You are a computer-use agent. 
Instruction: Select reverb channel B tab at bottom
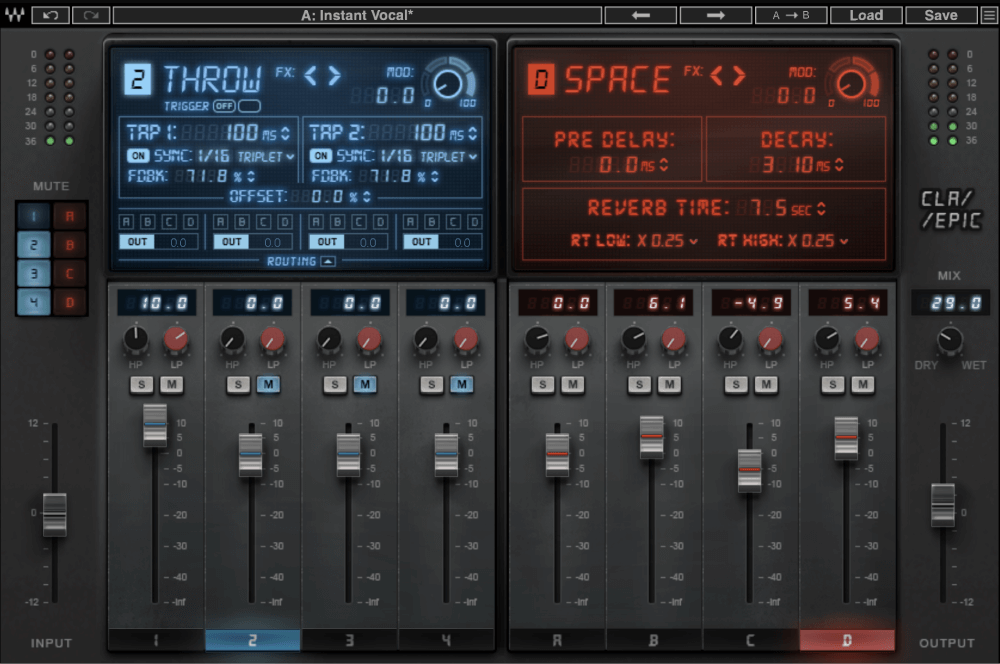tap(654, 640)
